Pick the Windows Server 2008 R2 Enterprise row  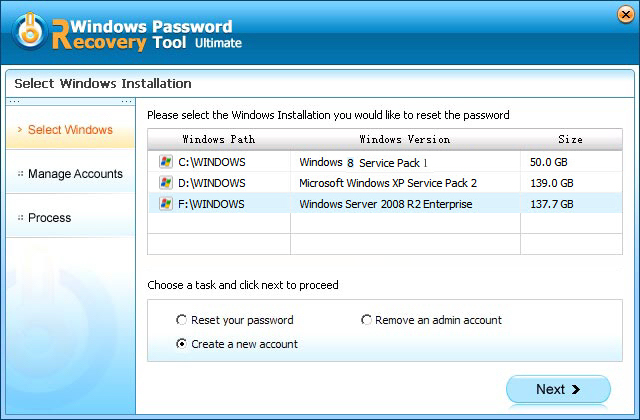pyautogui.click(x=386, y=204)
